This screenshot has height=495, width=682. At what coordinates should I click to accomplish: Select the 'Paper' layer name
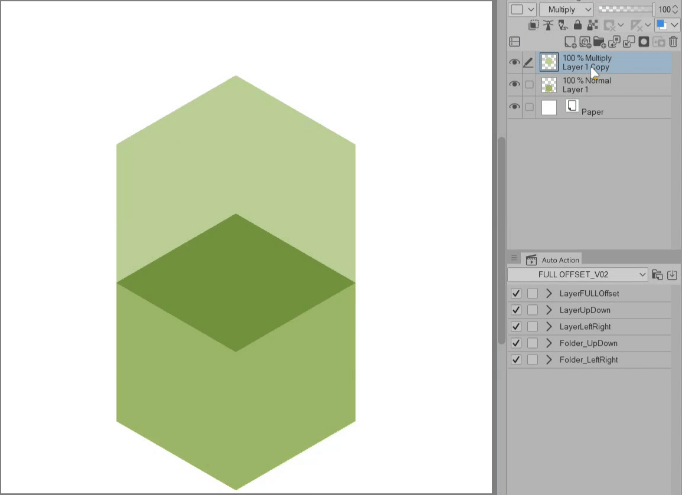click(592, 112)
